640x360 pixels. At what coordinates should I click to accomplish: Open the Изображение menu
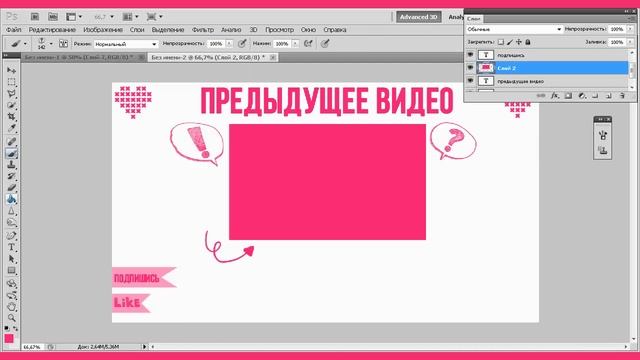pyautogui.click(x=103, y=30)
